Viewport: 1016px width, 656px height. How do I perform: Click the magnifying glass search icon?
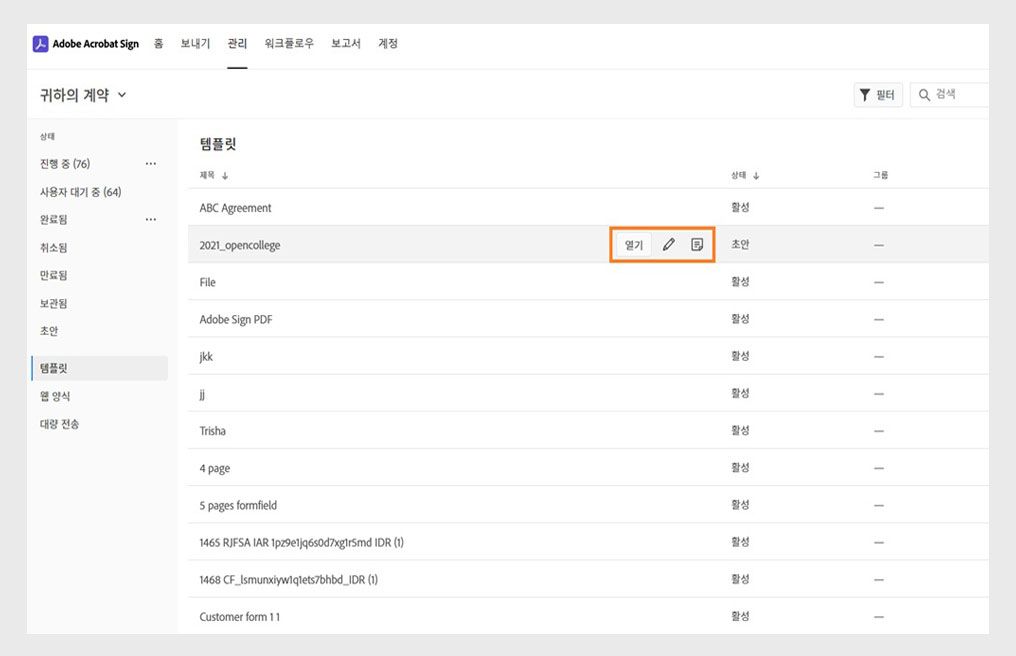(x=923, y=94)
